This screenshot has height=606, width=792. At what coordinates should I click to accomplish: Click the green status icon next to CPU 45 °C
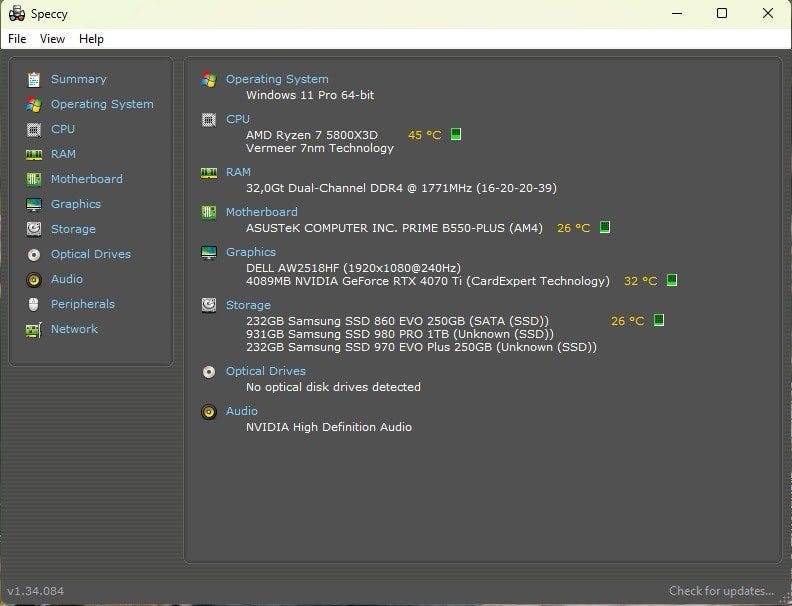tap(456, 134)
